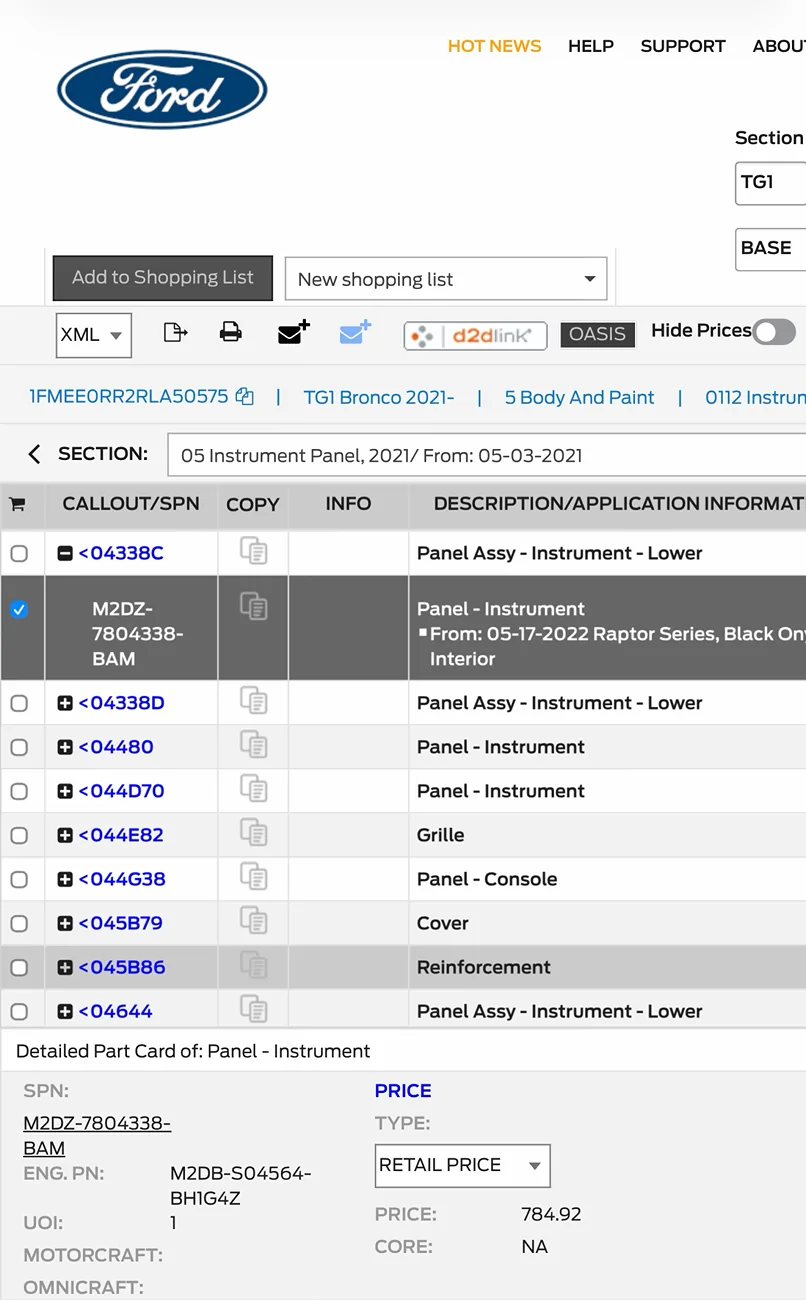Click the black email plus icon

click(x=293, y=332)
